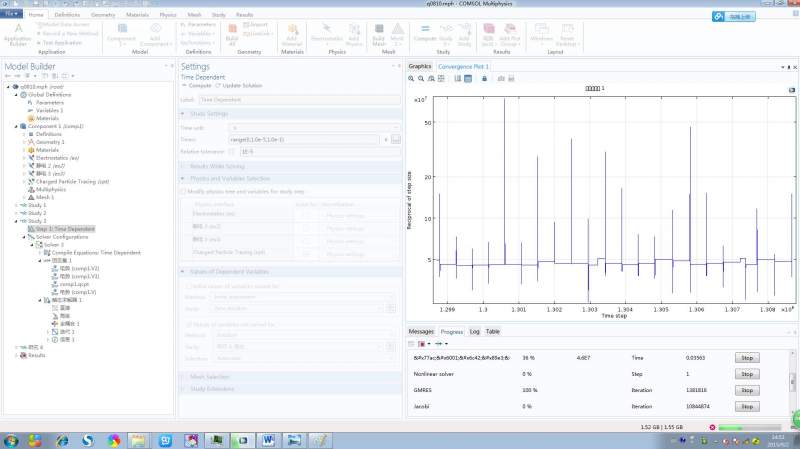Toggle Modify physics tree and variables checkbox
This screenshot has width=800, height=449.
(x=182, y=190)
